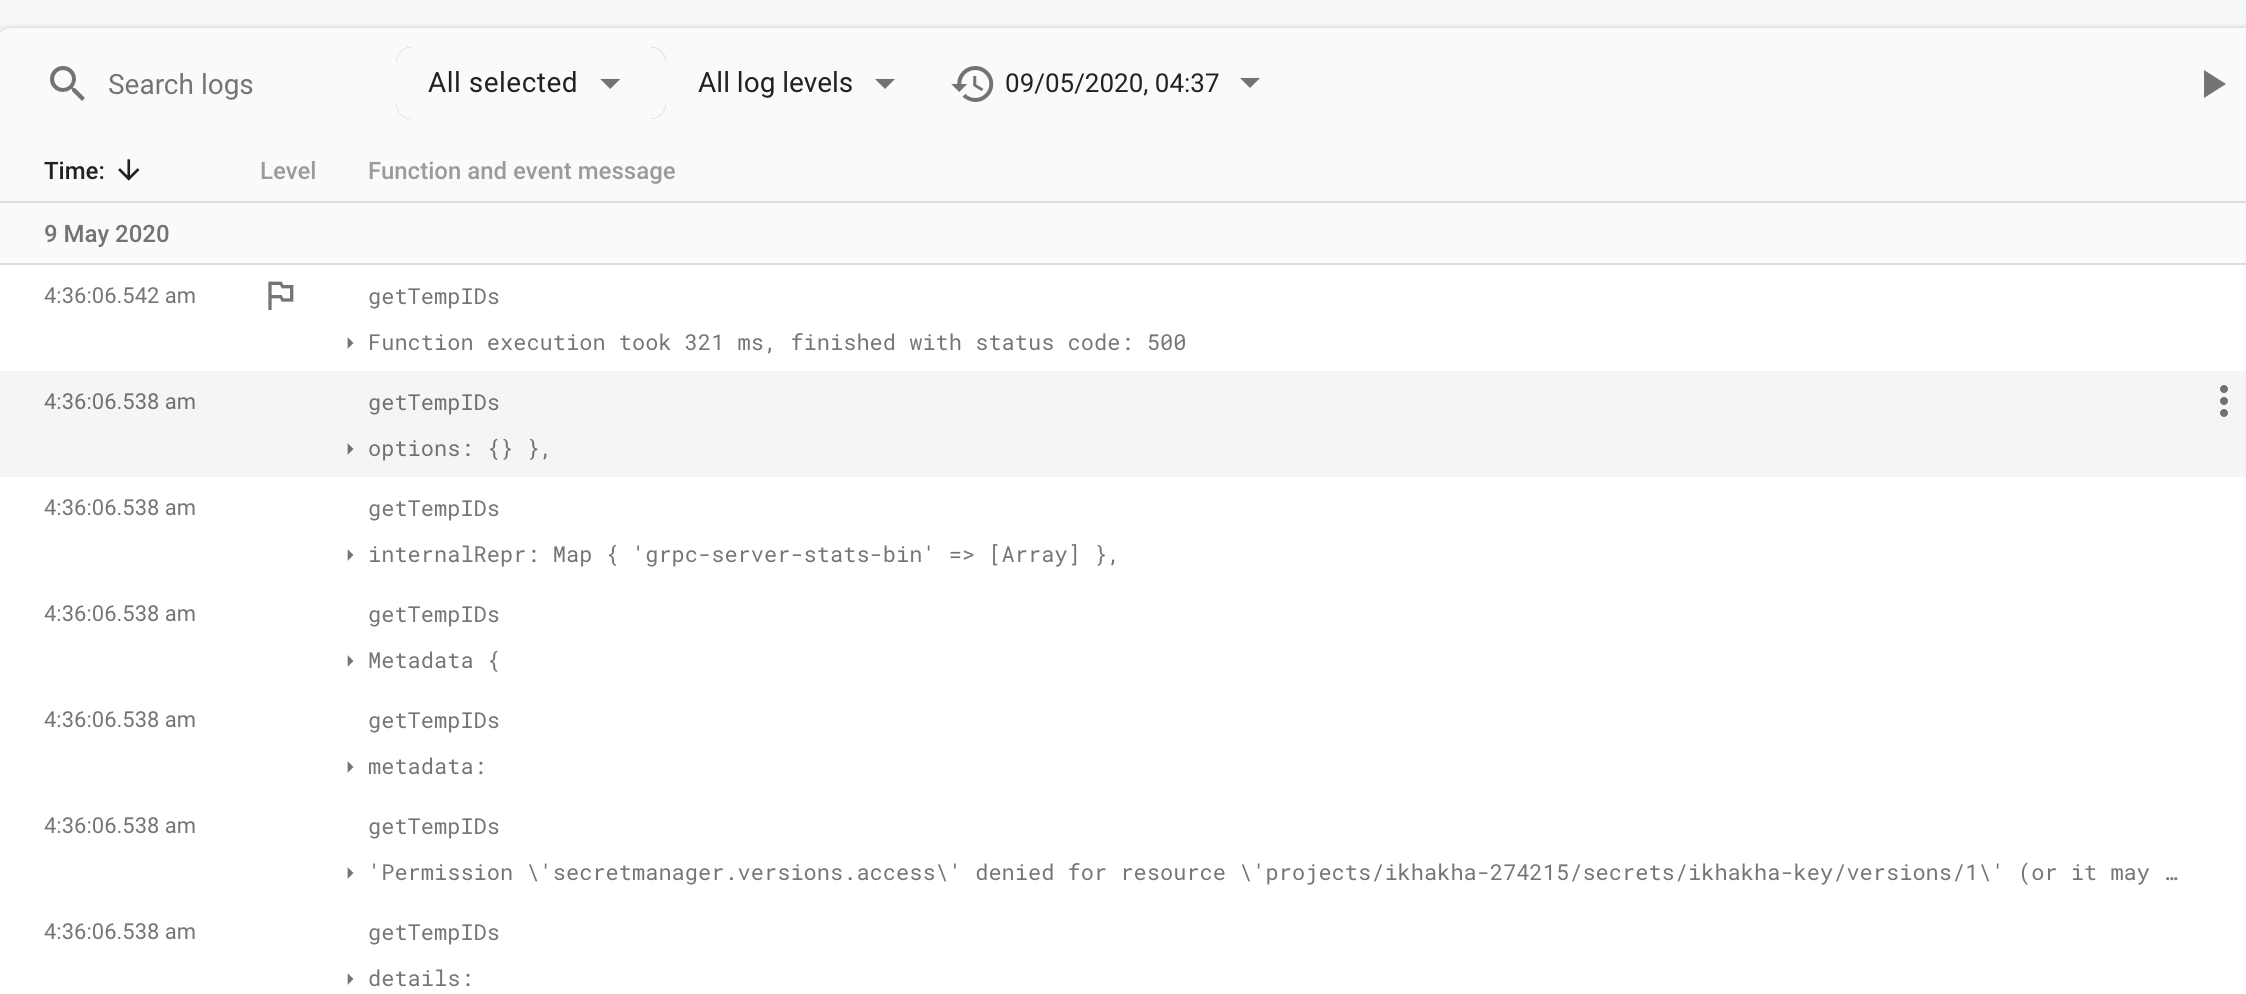Click the flag icon on the 4:36:06.542 entry
This screenshot has height=994, width=2246.
(x=280, y=295)
